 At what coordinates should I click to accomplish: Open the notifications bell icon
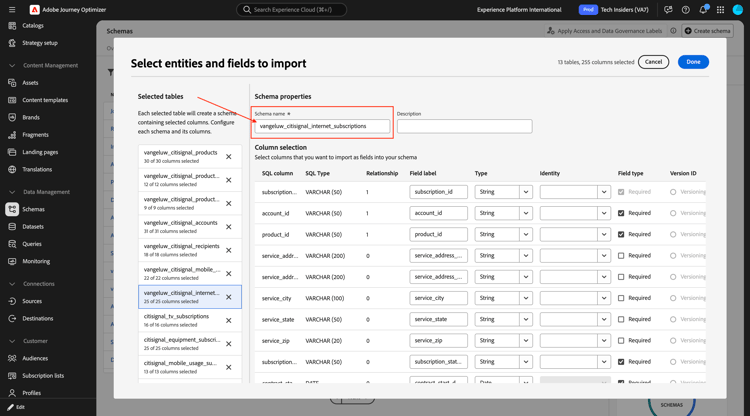coord(703,10)
